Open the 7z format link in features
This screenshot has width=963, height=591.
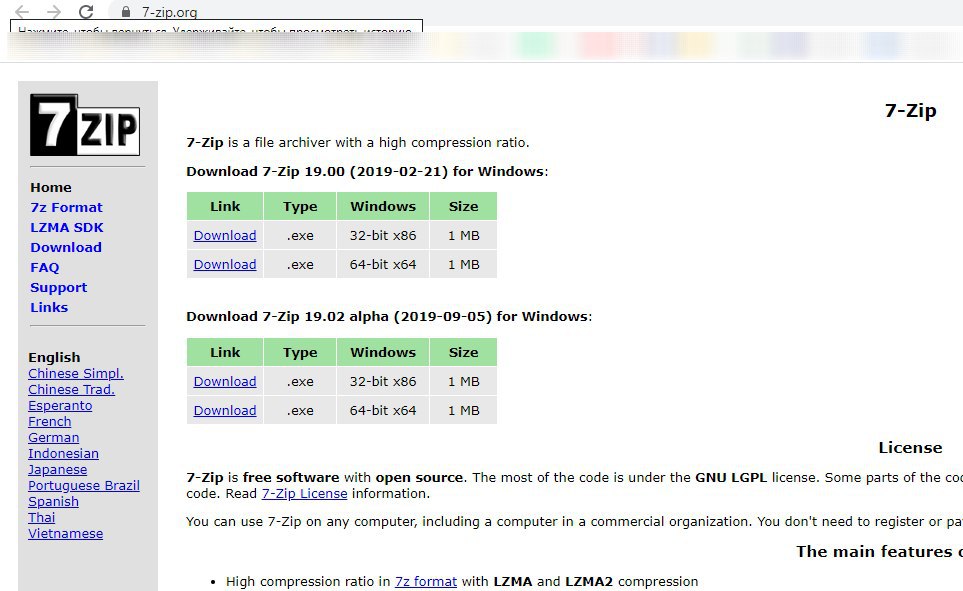coord(426,581)
